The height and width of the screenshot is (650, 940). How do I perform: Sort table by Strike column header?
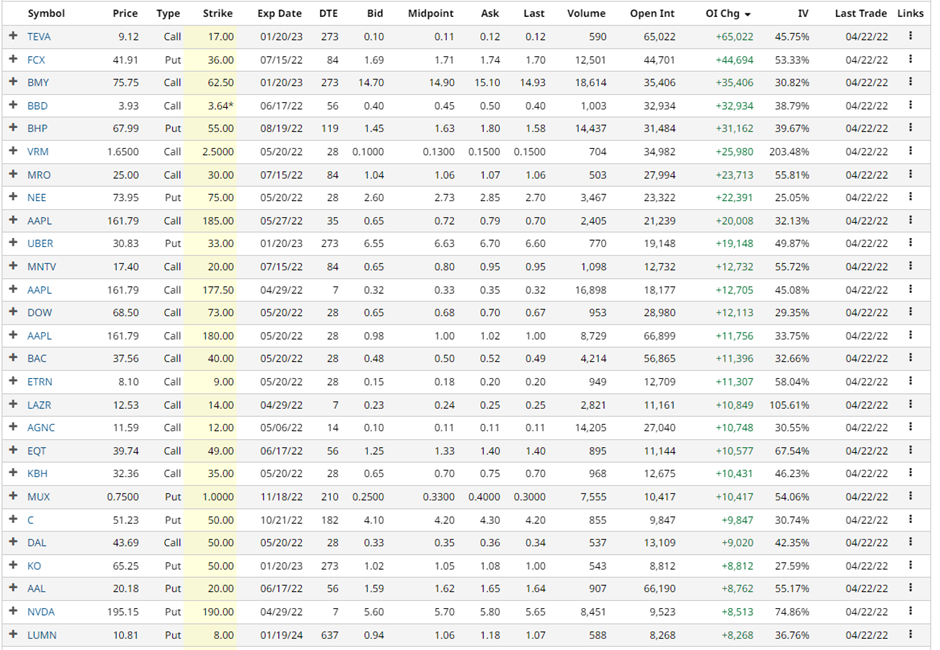point(218,13)
